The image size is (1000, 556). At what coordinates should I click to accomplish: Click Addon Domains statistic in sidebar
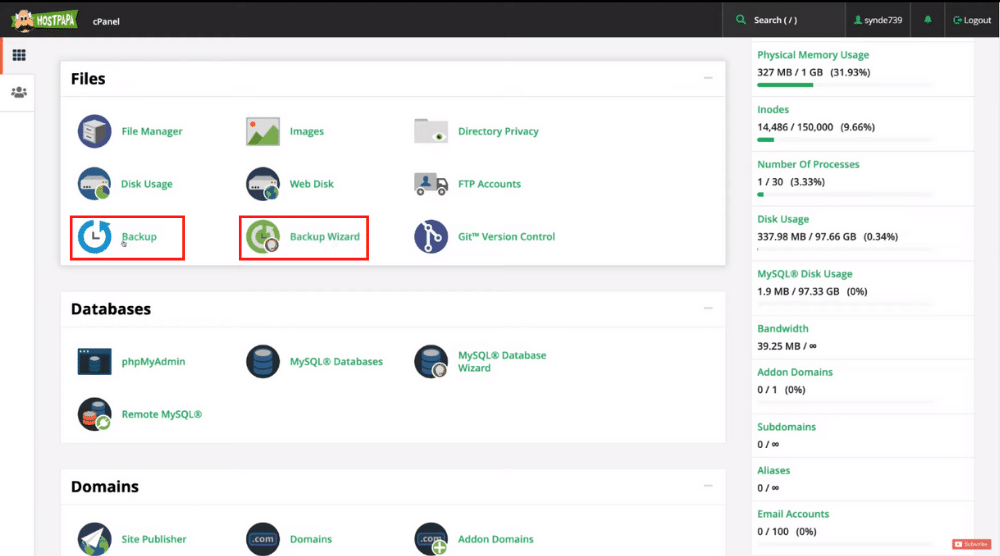tap(795, 372)
